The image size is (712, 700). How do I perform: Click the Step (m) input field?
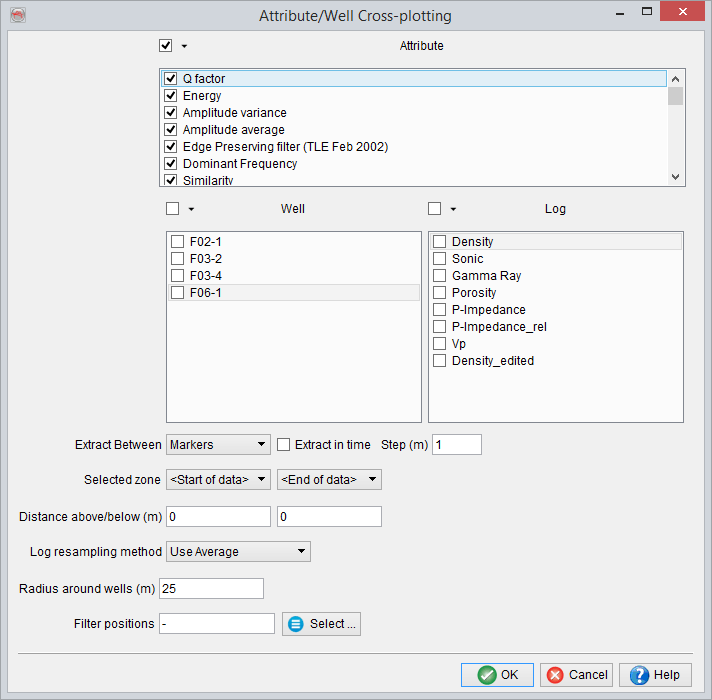pyautogui.click(x=456, y=444)
